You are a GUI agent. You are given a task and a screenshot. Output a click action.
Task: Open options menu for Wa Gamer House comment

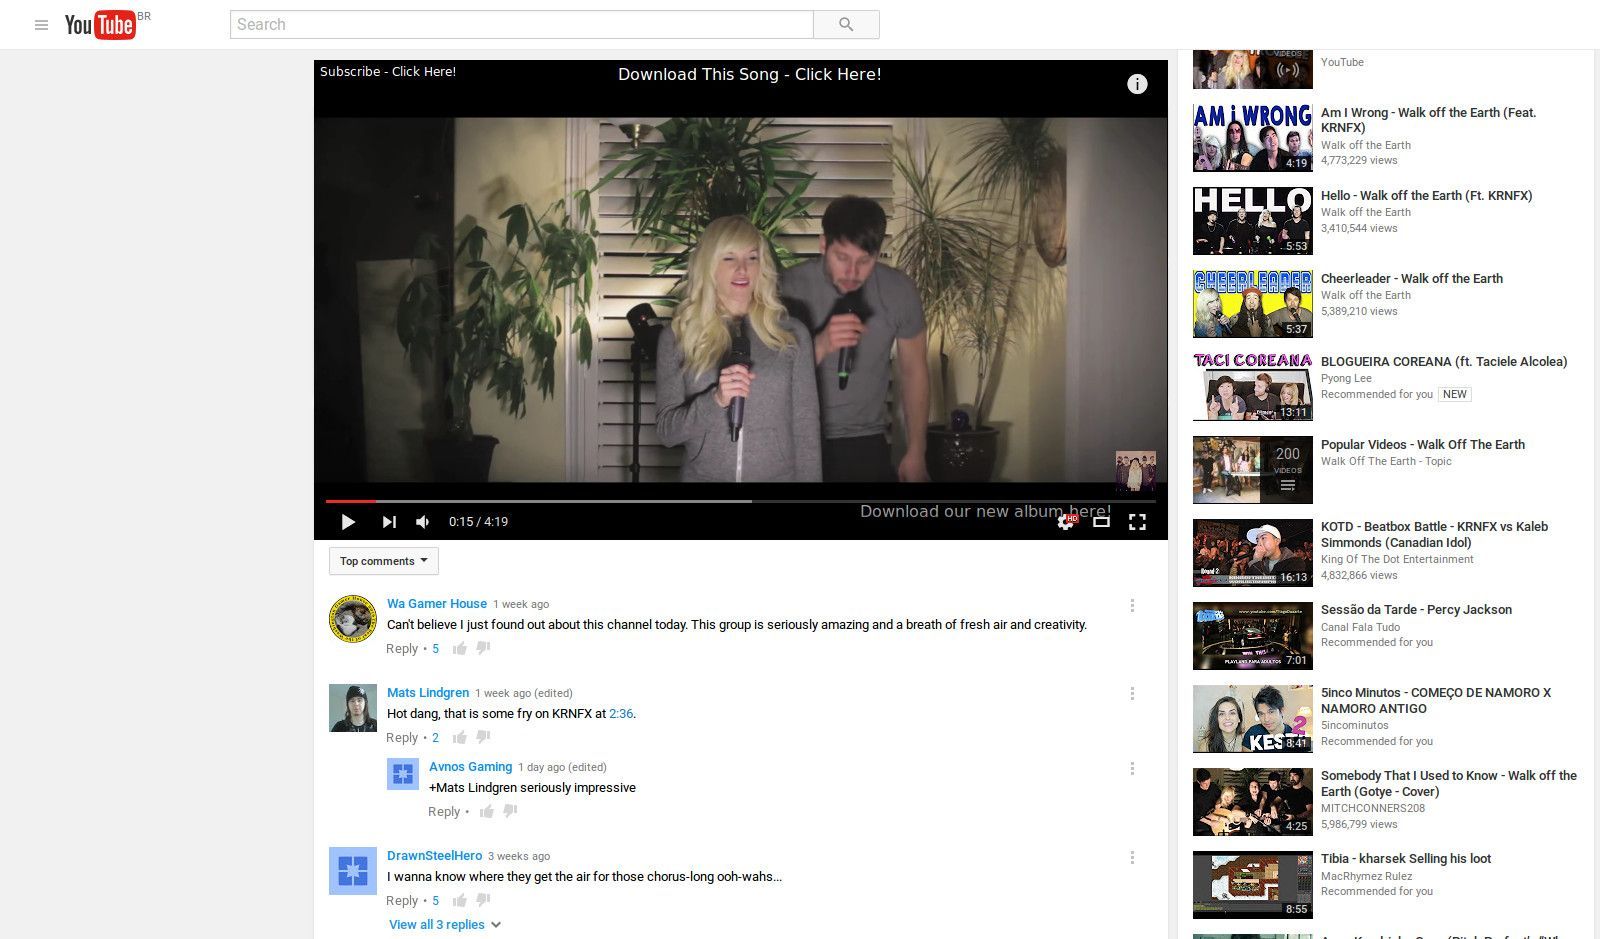[x=1132, y=605]
